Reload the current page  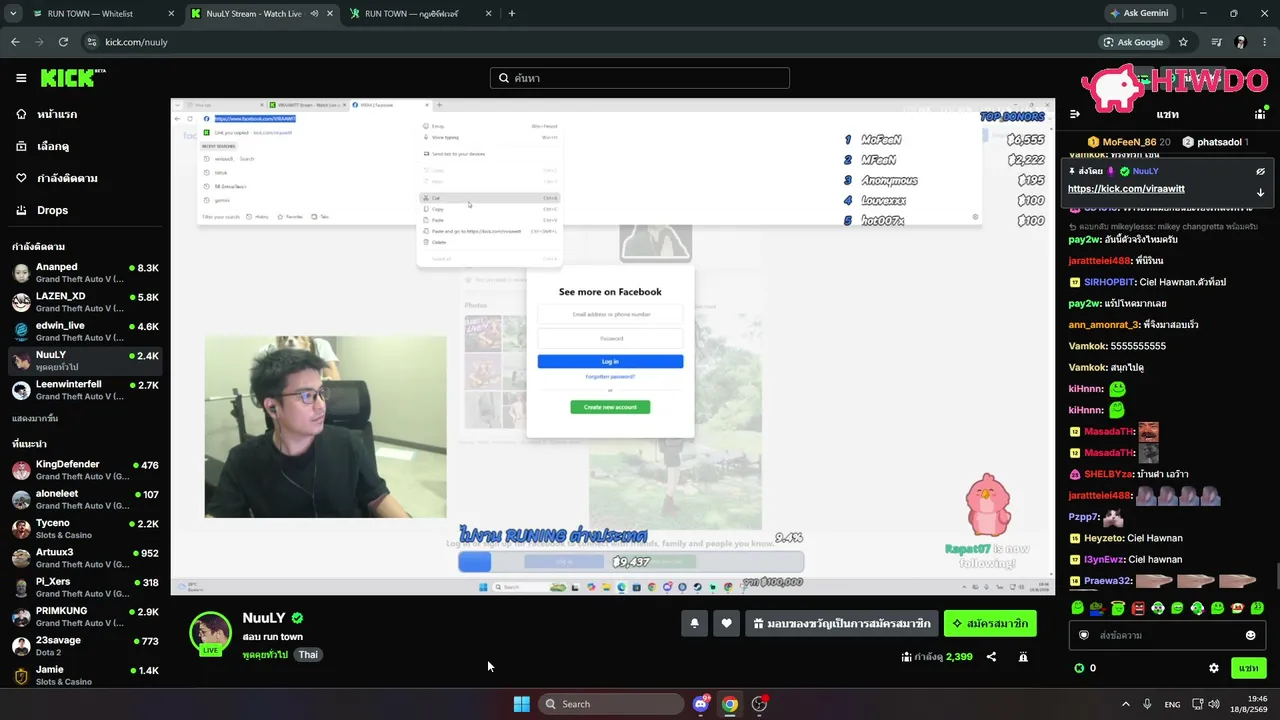pyautogui.click(x=63, y=42)
